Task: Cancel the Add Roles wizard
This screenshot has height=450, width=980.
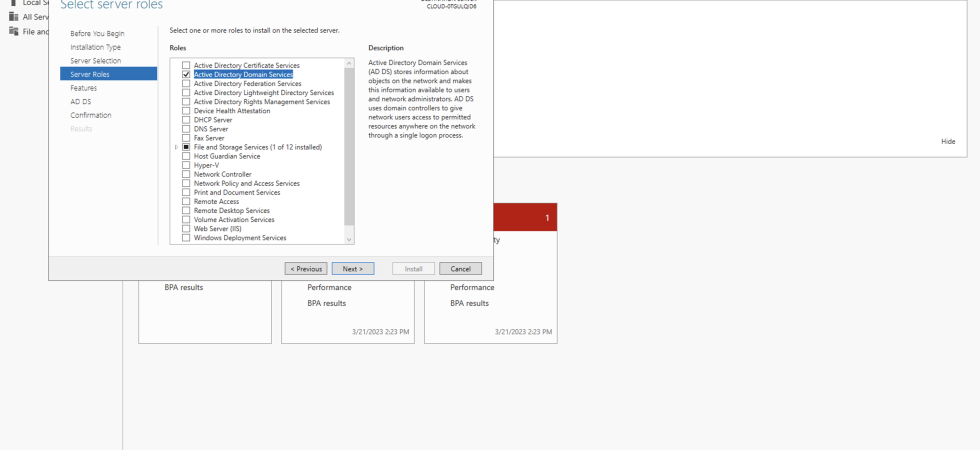Action: 461,269
